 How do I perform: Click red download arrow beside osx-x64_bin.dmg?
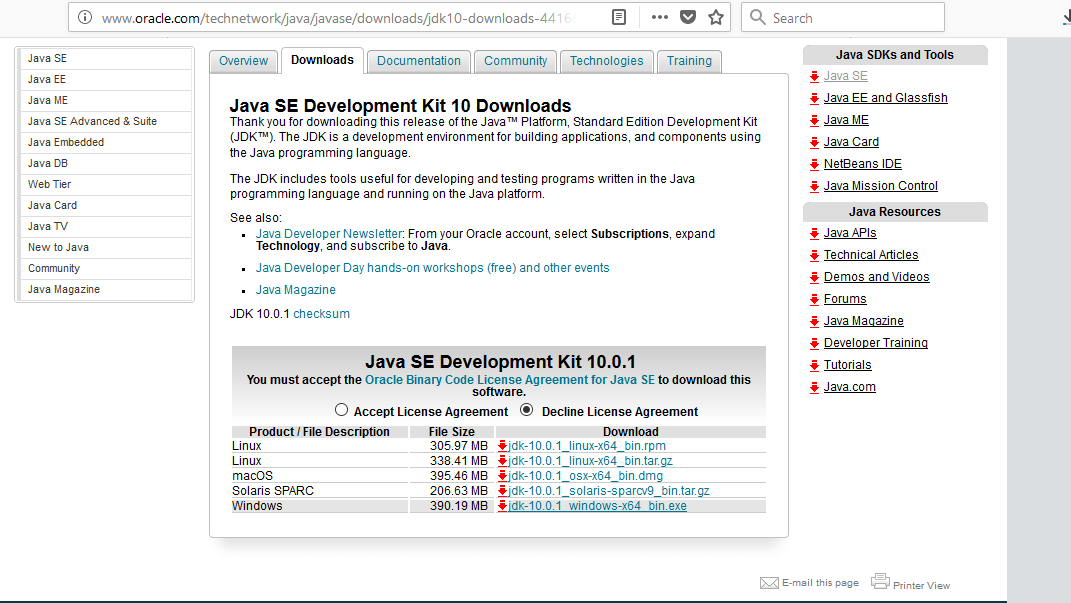502,476
